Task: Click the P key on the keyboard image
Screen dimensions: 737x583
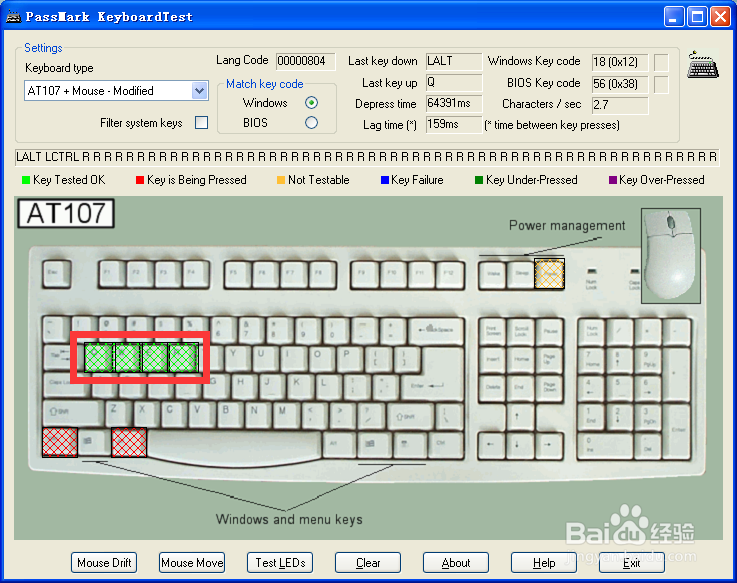Action: click(349, 357)
